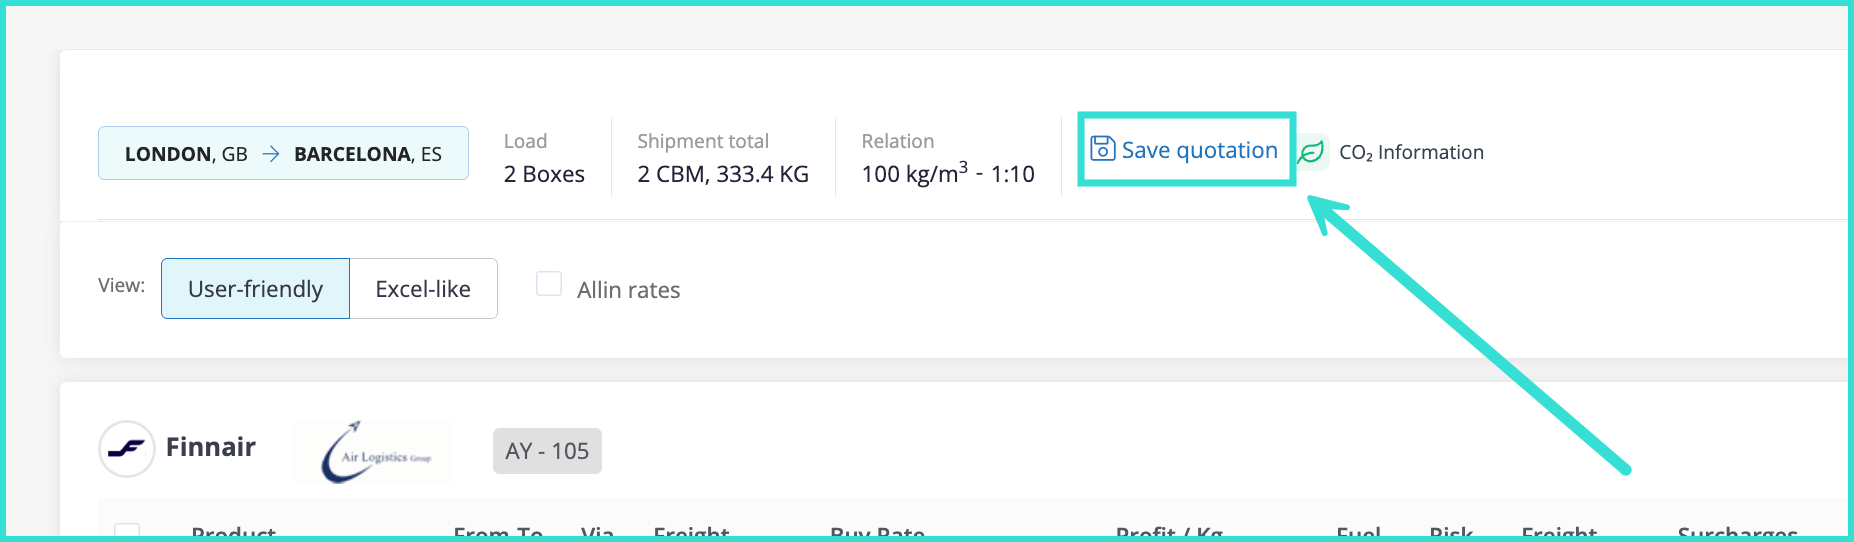
Task: Click the Load 2 Boxes summary
Action: pos(544,174)
